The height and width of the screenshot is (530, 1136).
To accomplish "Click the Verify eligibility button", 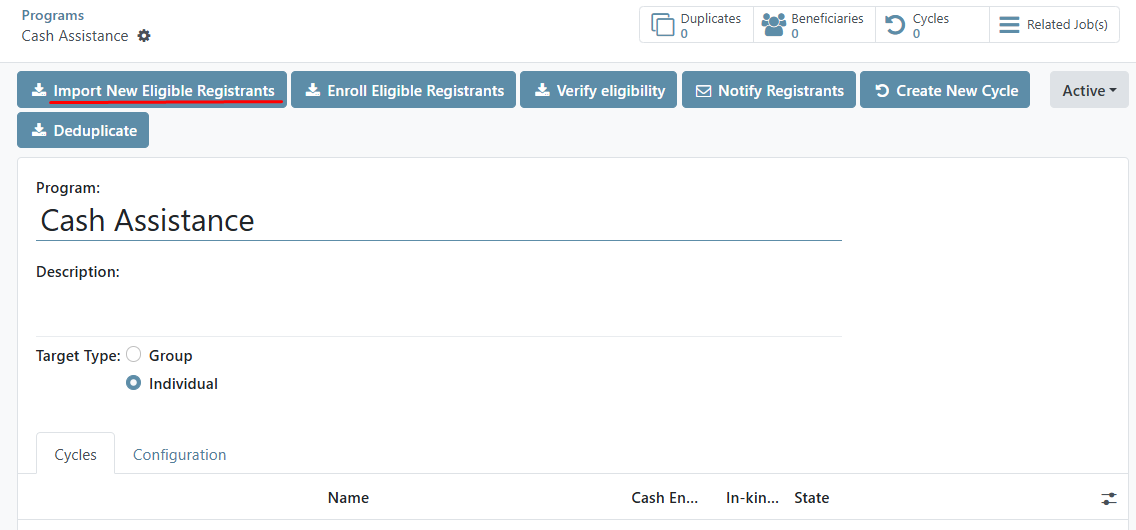I will click(x=598, y=90).
